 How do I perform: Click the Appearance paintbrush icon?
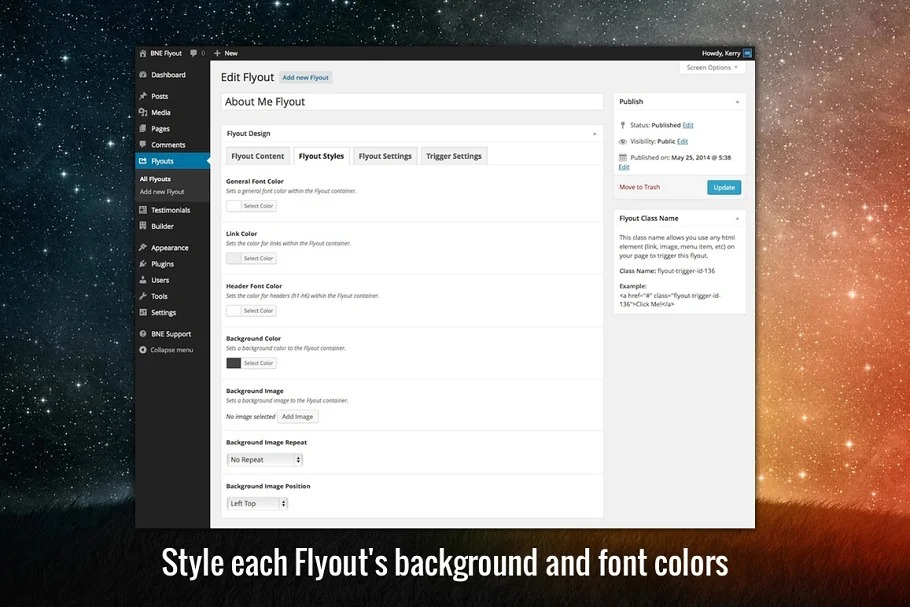143,248
